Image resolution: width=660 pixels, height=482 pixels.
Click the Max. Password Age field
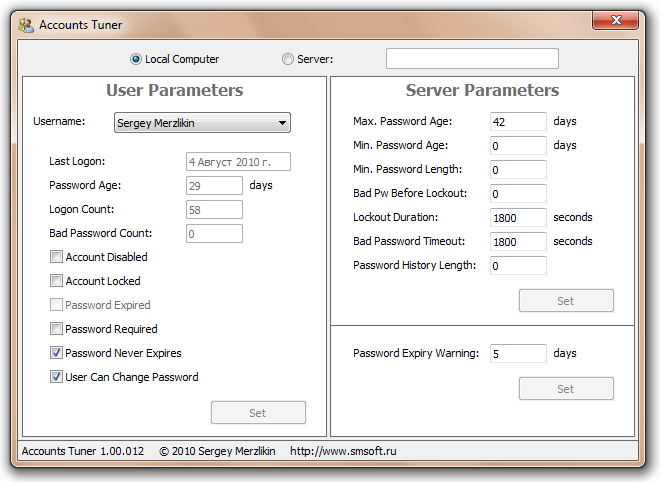click(x=518, y=121)
